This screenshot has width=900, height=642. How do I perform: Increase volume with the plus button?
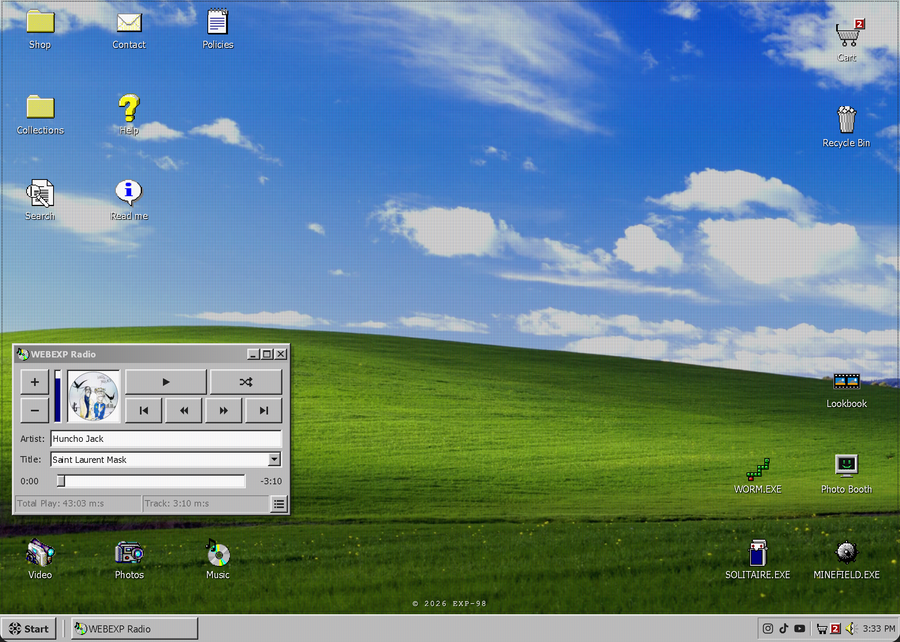(x=34, y=382)
